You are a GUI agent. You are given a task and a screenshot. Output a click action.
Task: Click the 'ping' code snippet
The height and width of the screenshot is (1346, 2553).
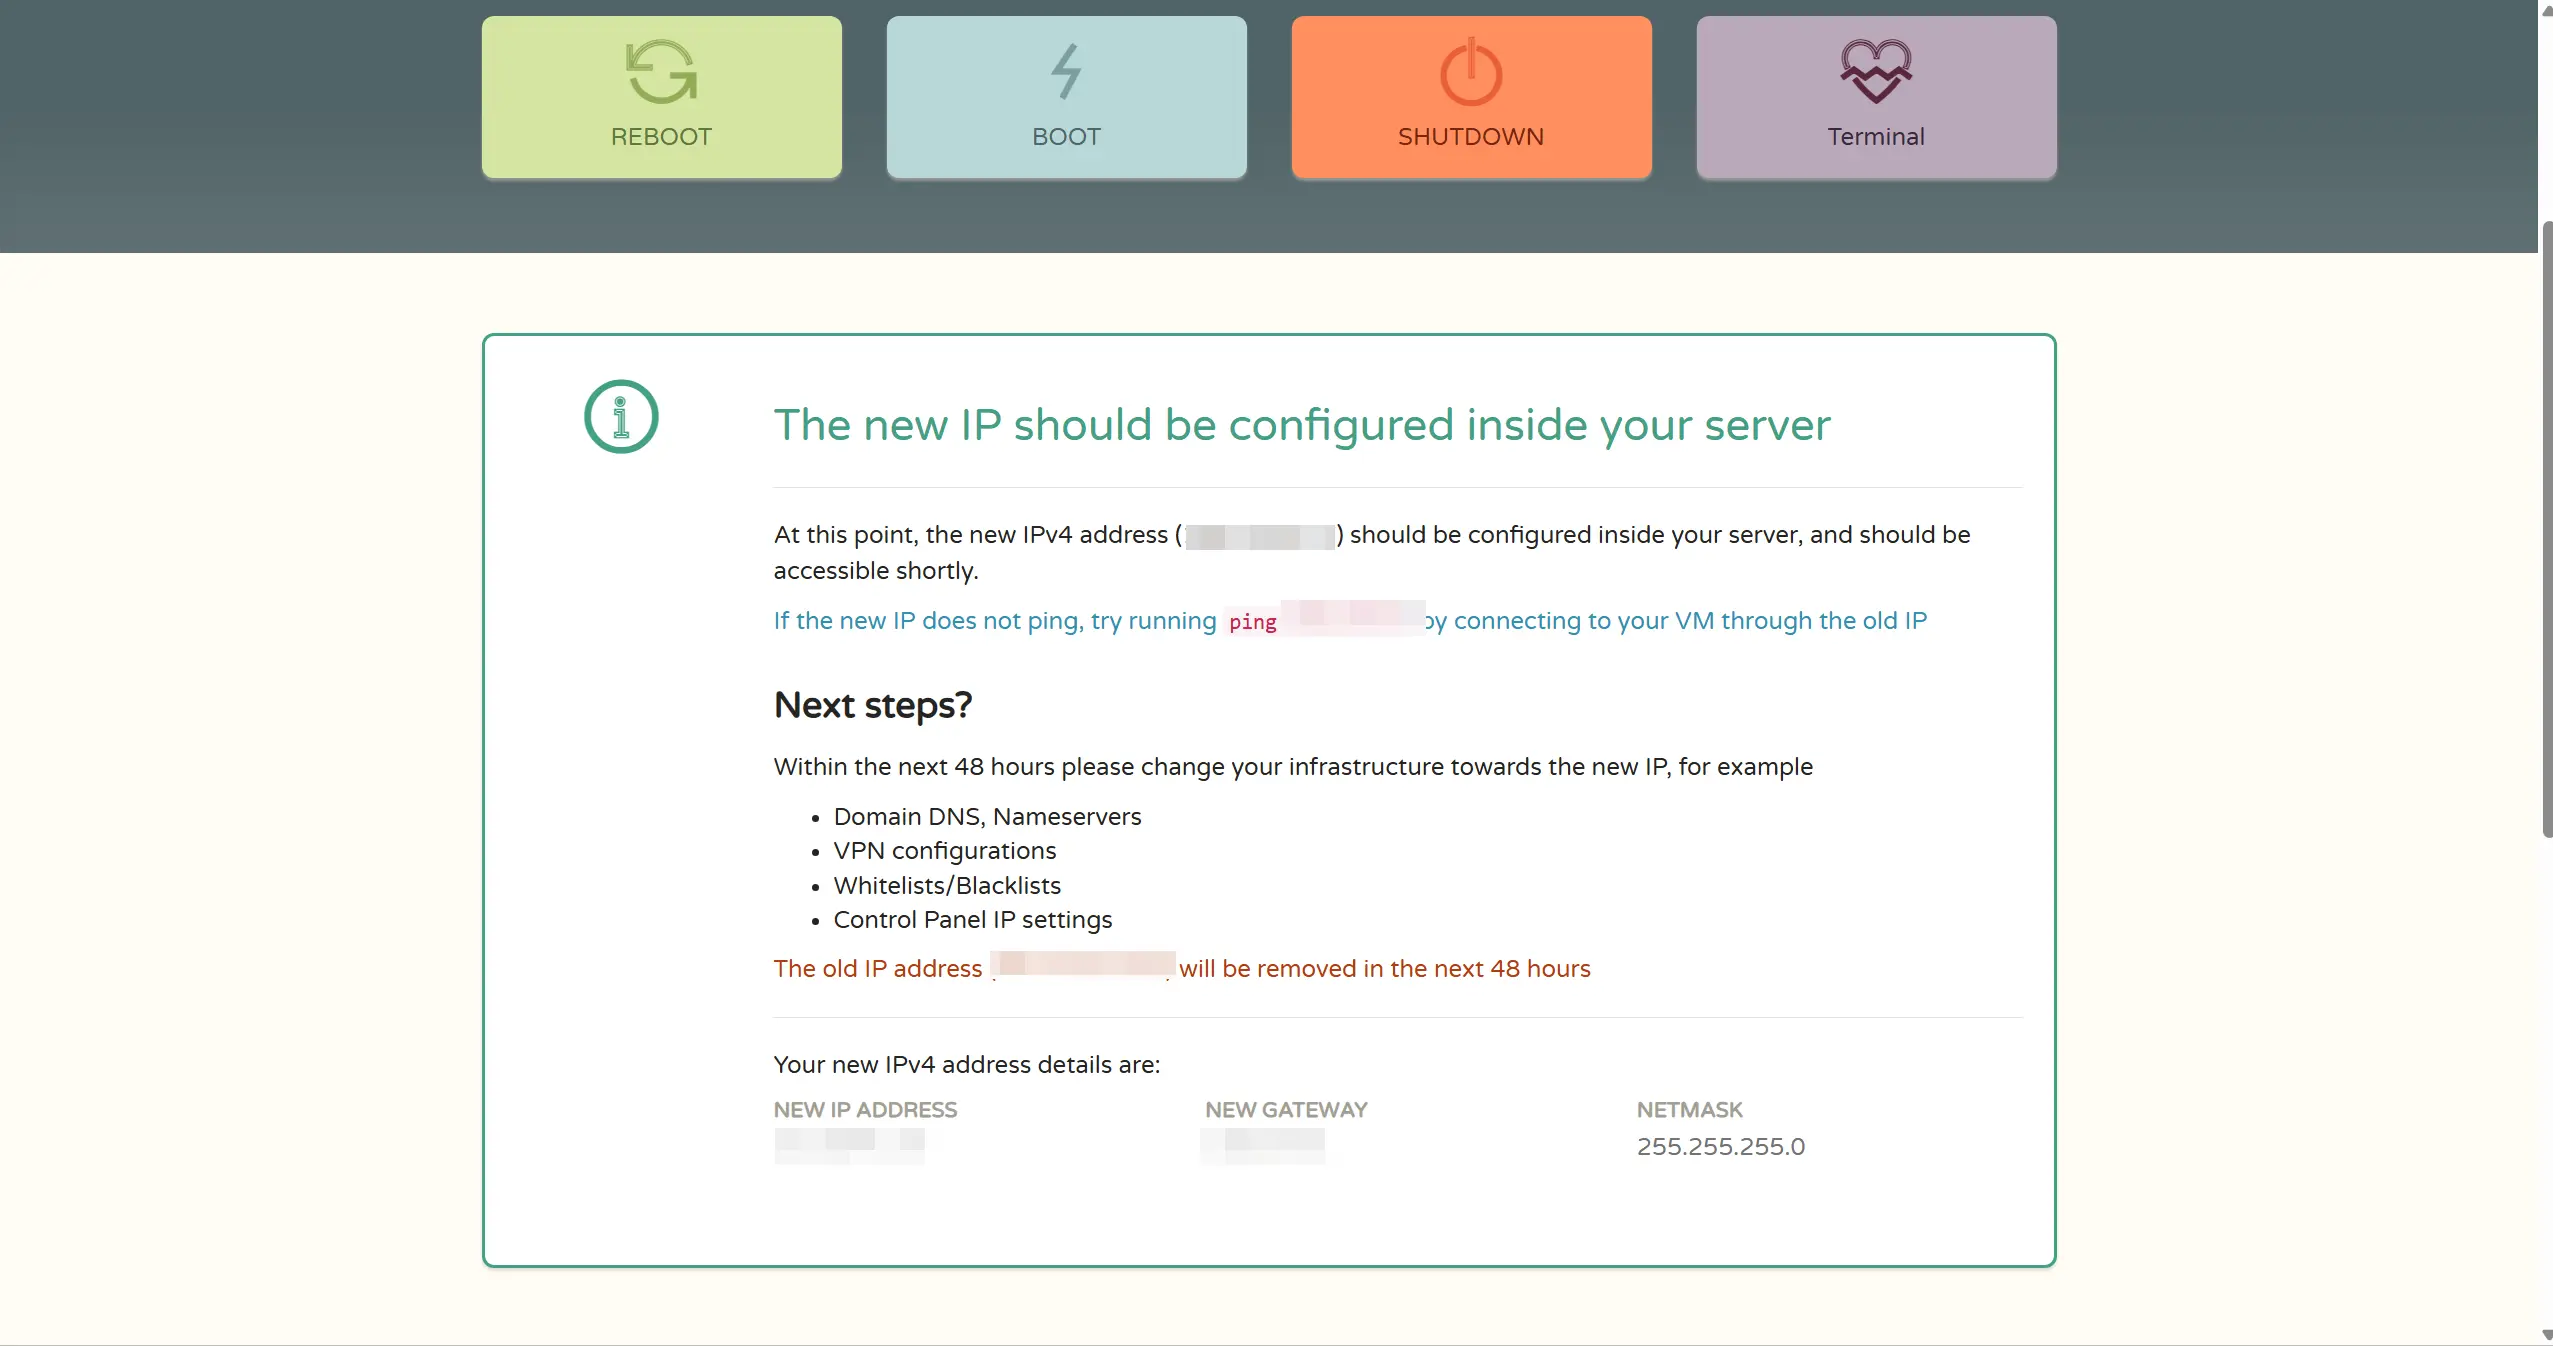click(x=1252, y=622)
